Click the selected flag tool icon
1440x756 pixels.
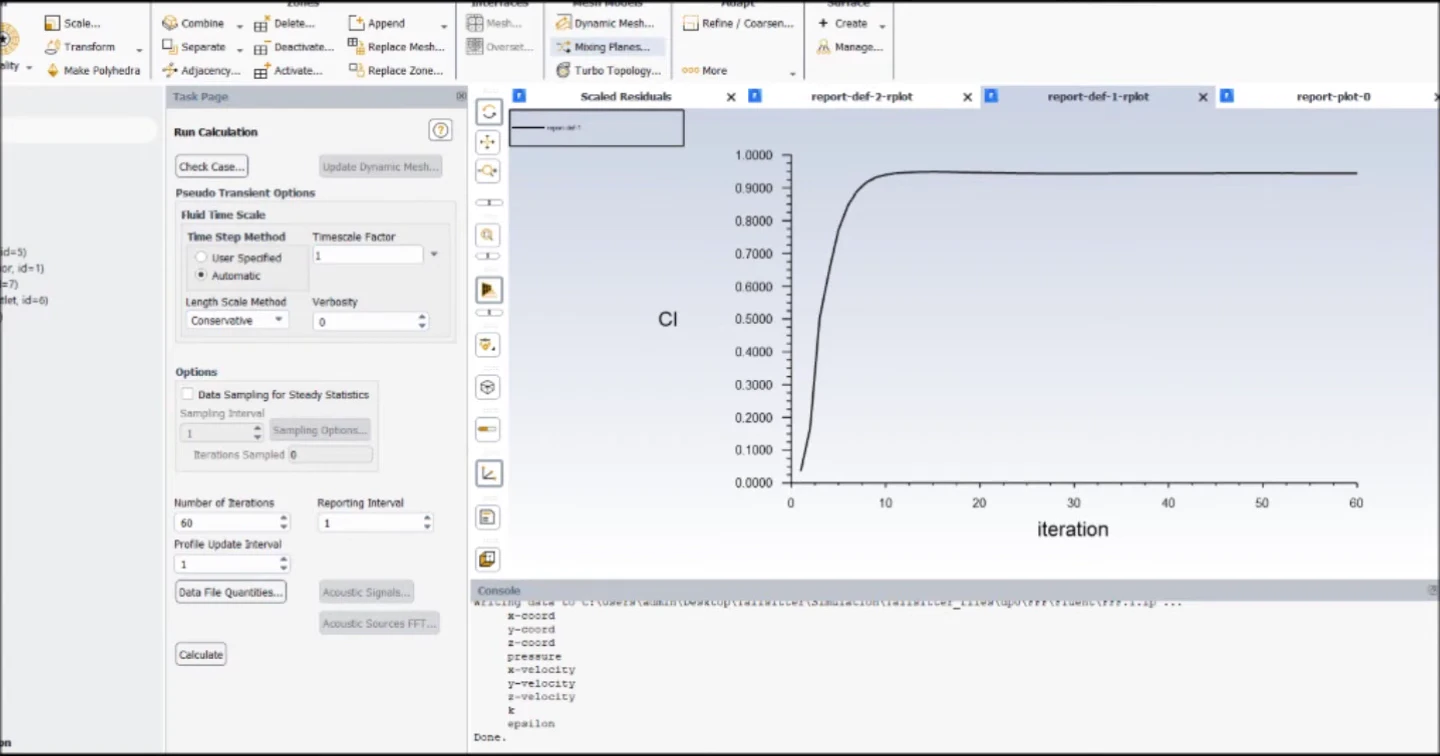click(489, 290)
